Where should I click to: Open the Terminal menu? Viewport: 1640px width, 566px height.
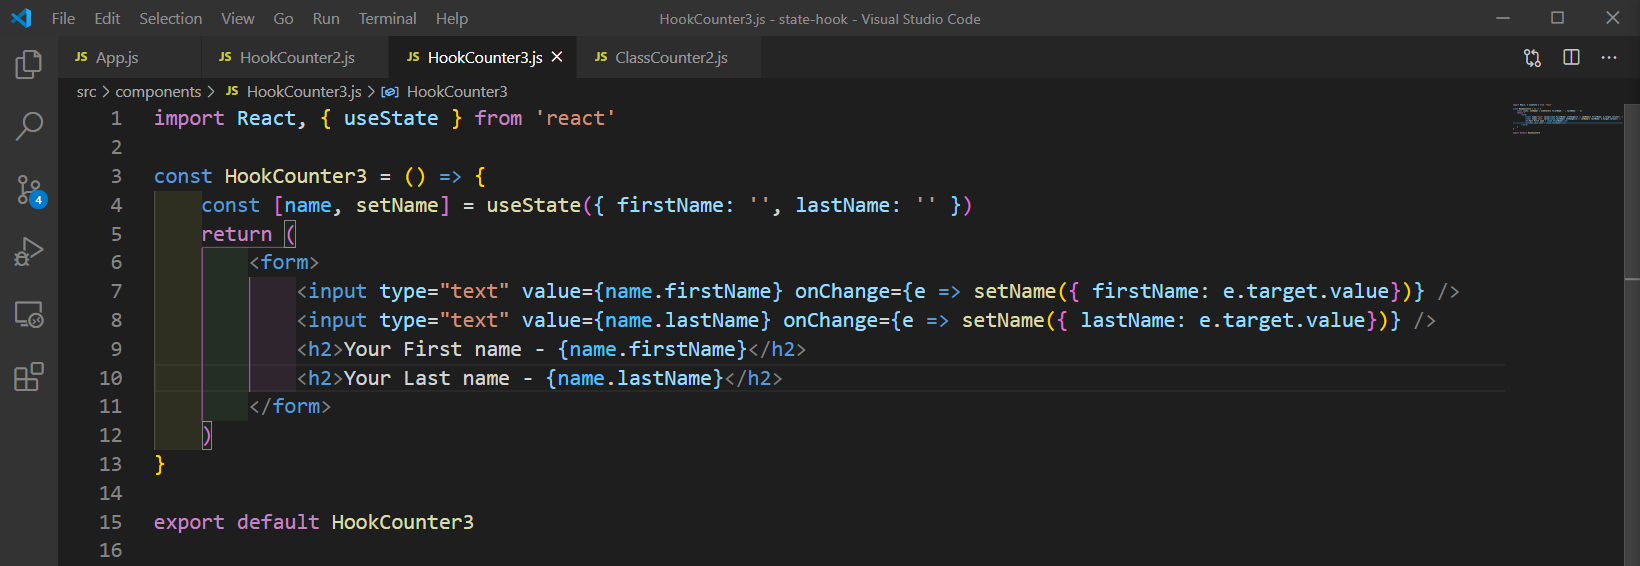tap(387, 18)
